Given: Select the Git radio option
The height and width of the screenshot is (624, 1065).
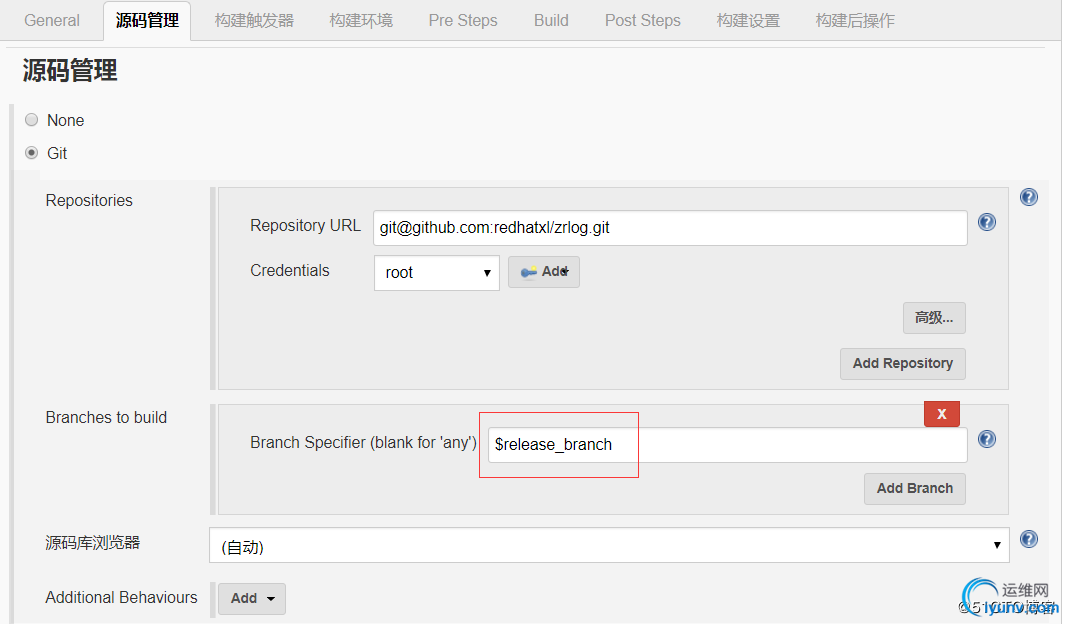Looking at the screenshot, I should tap(31, 153).
